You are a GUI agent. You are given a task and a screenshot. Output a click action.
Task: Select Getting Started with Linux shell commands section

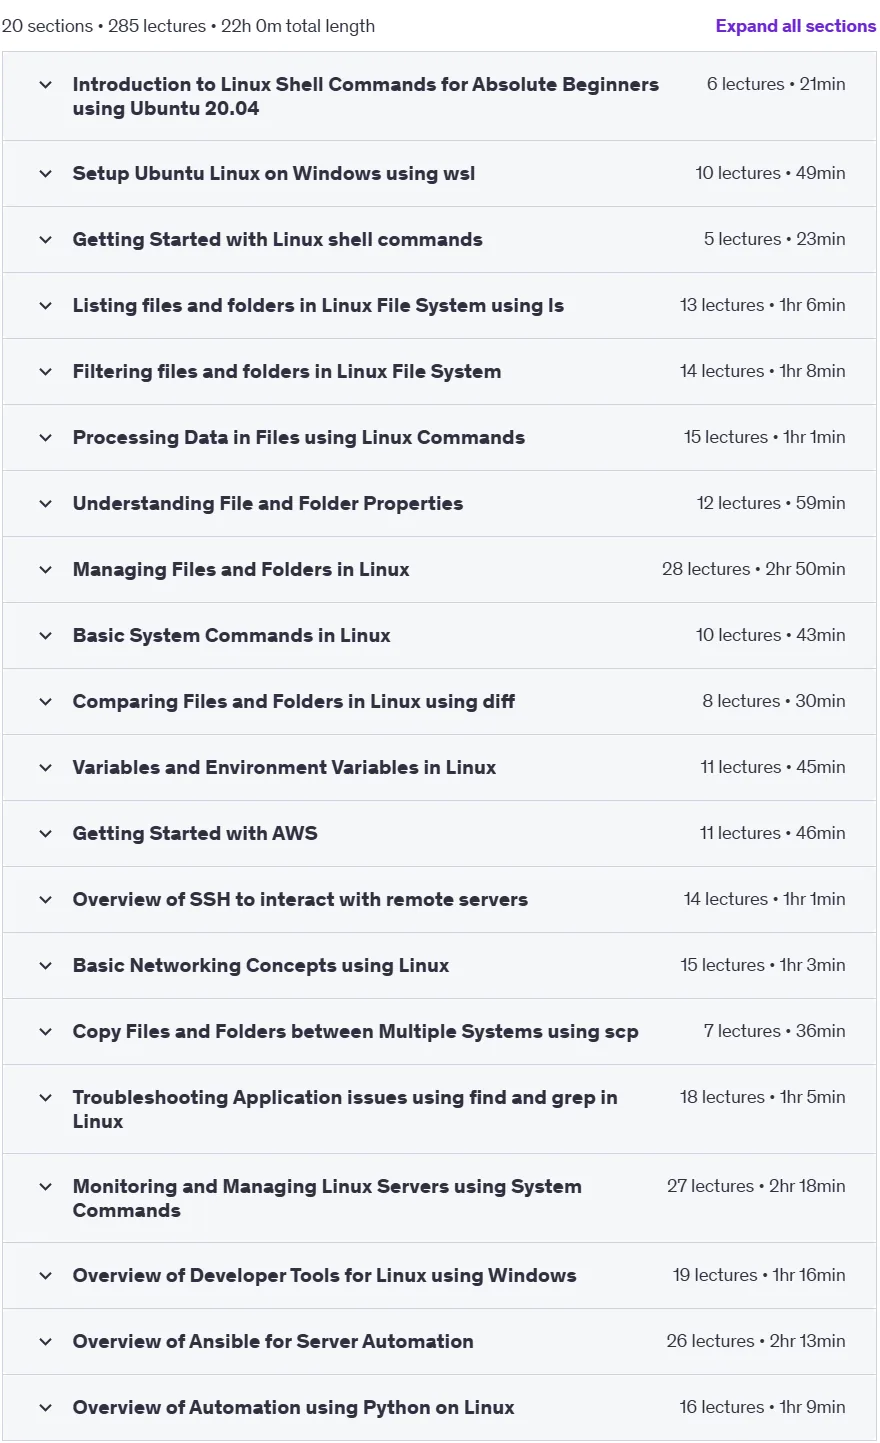(277, 239)
